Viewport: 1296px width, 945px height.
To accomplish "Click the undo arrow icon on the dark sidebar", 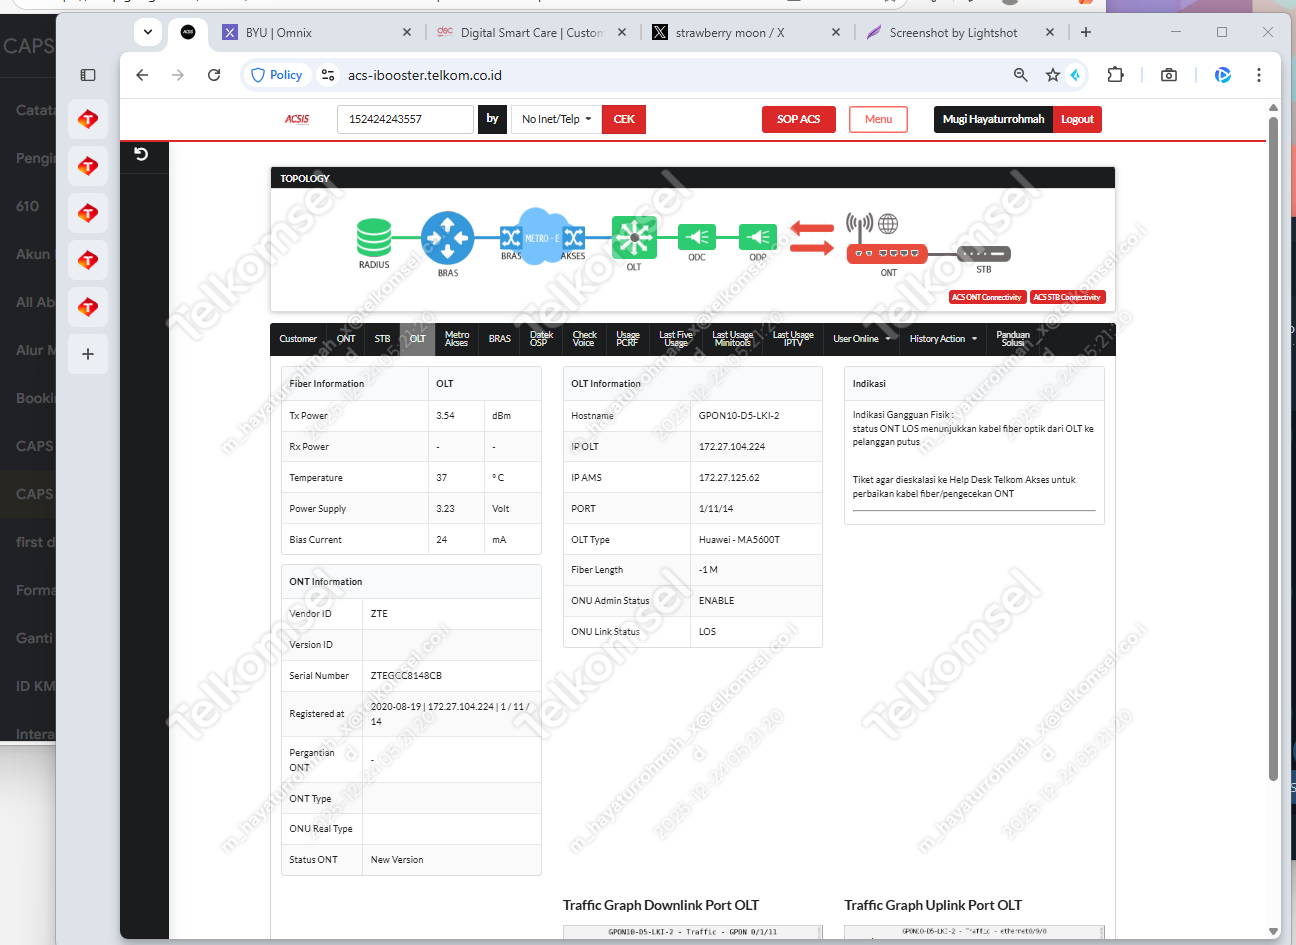I will tap(141, 154).
